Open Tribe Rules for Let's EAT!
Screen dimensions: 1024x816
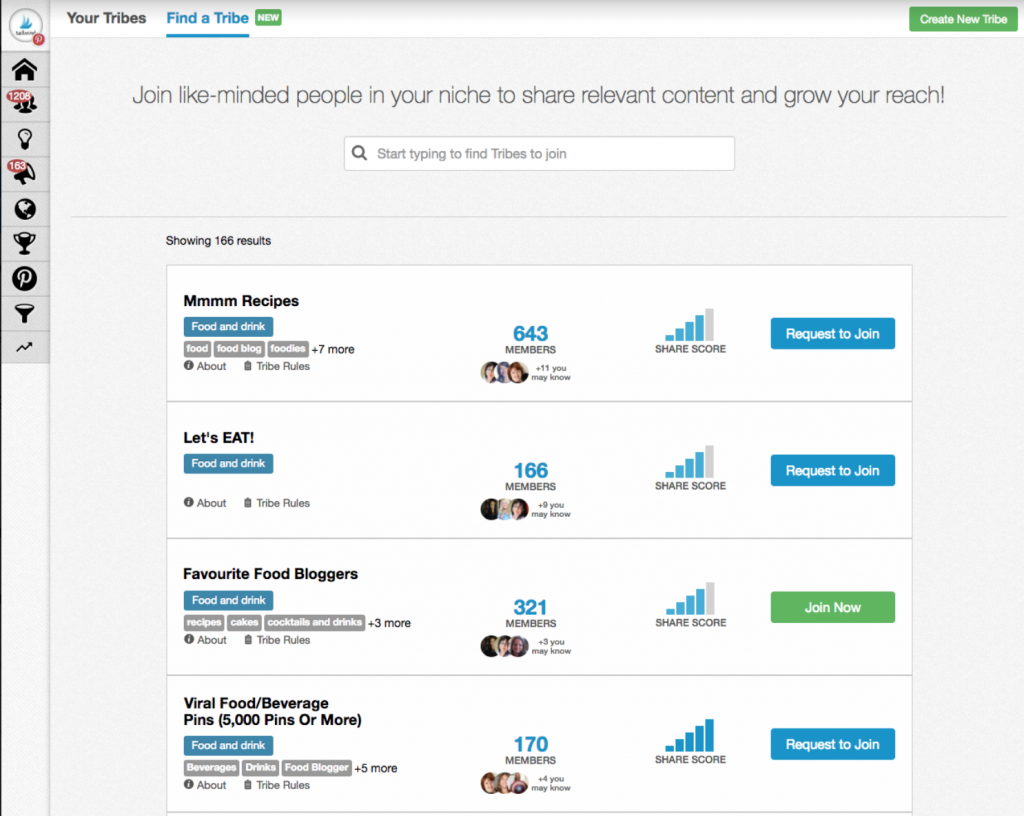pyautogui.click(x=277, y=503)
